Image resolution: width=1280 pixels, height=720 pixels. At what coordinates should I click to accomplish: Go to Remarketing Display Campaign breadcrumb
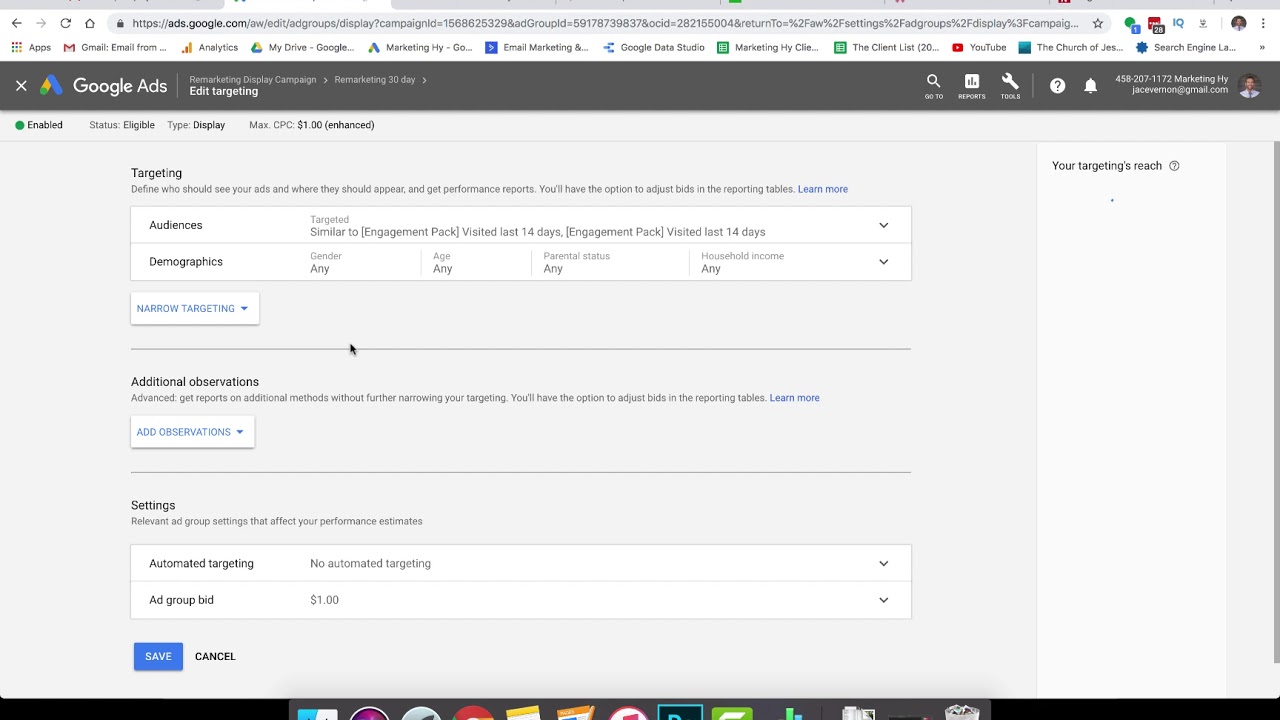pyautogui.click(x=253, y=80)
